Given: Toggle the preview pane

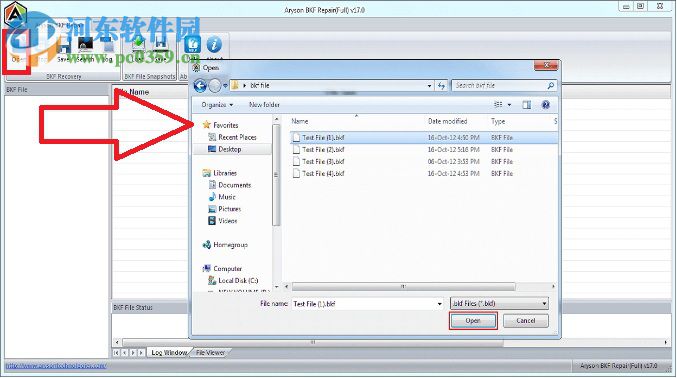Looking at the screenshot, I should pyautogui.click(x=526, y=105).
